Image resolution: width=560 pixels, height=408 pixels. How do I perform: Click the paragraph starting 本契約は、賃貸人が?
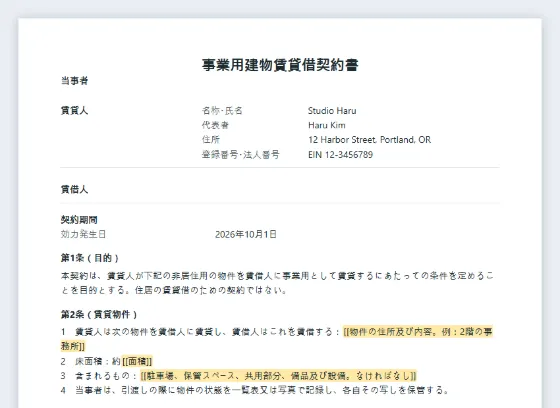(x=277, y=283)
